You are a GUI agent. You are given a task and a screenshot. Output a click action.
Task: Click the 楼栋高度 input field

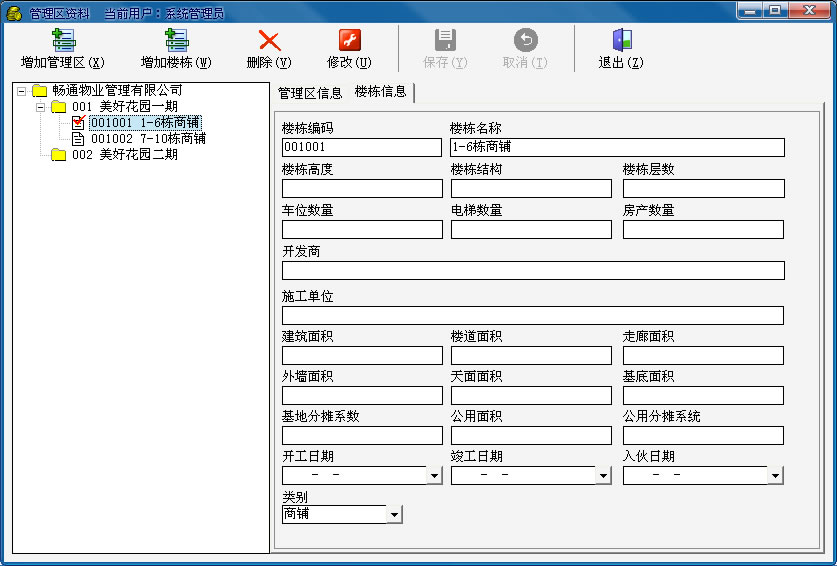coord(362,188)
